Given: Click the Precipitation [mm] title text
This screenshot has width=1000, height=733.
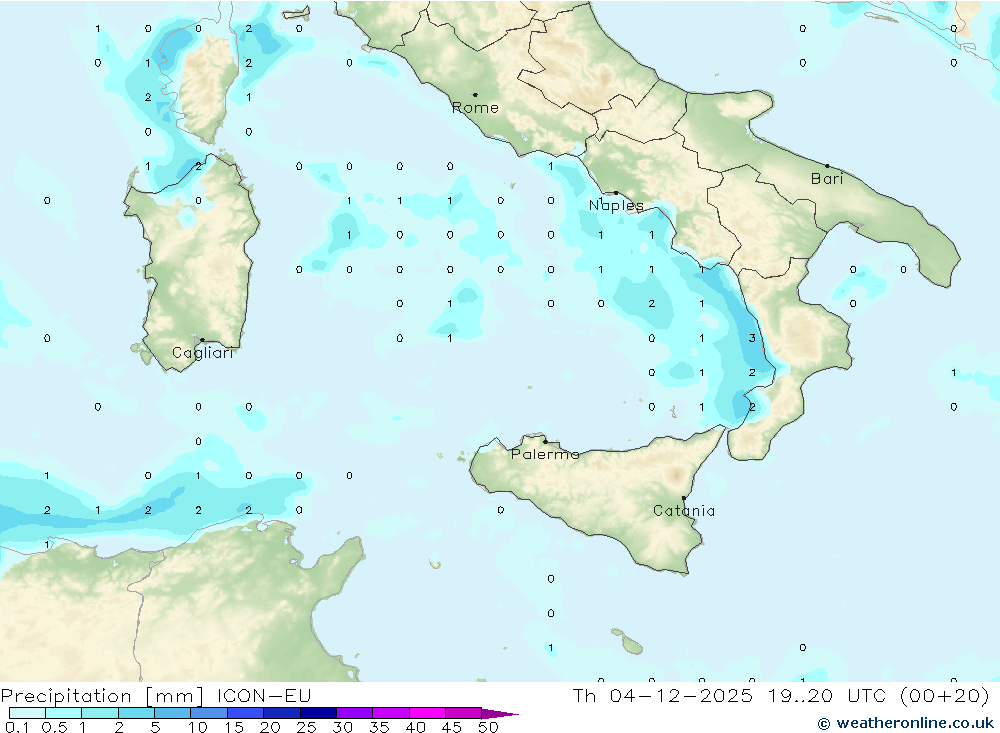Looking at the screenshot, I should click(x=102, y=696).
